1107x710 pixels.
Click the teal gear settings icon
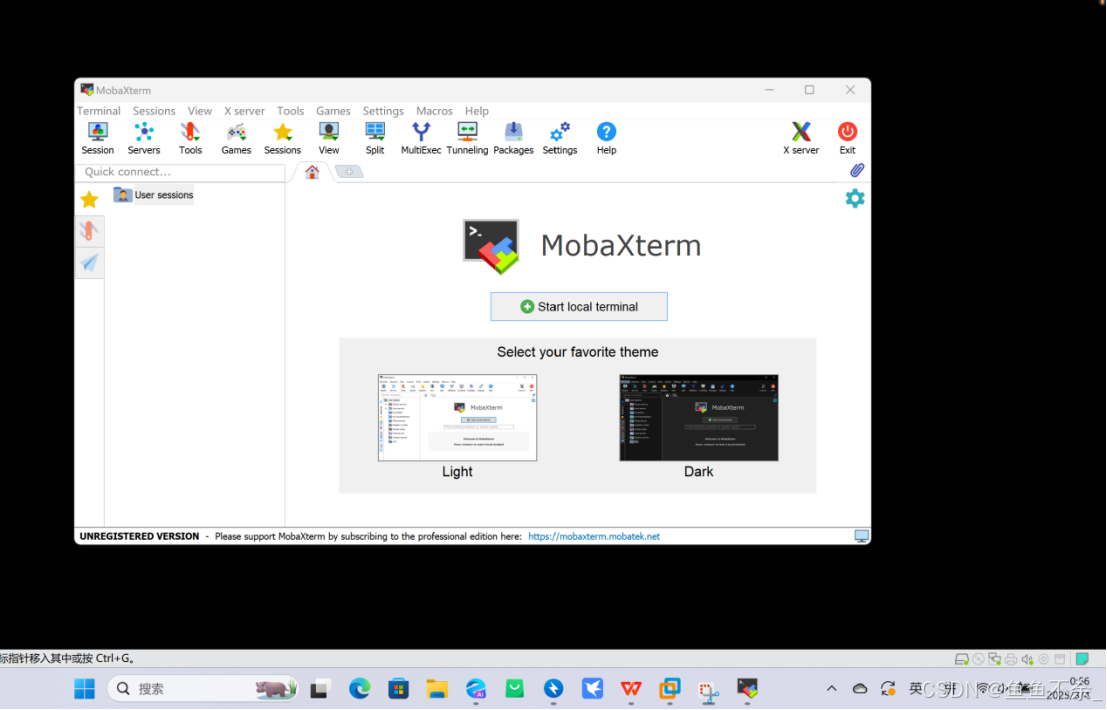(855, 198)
